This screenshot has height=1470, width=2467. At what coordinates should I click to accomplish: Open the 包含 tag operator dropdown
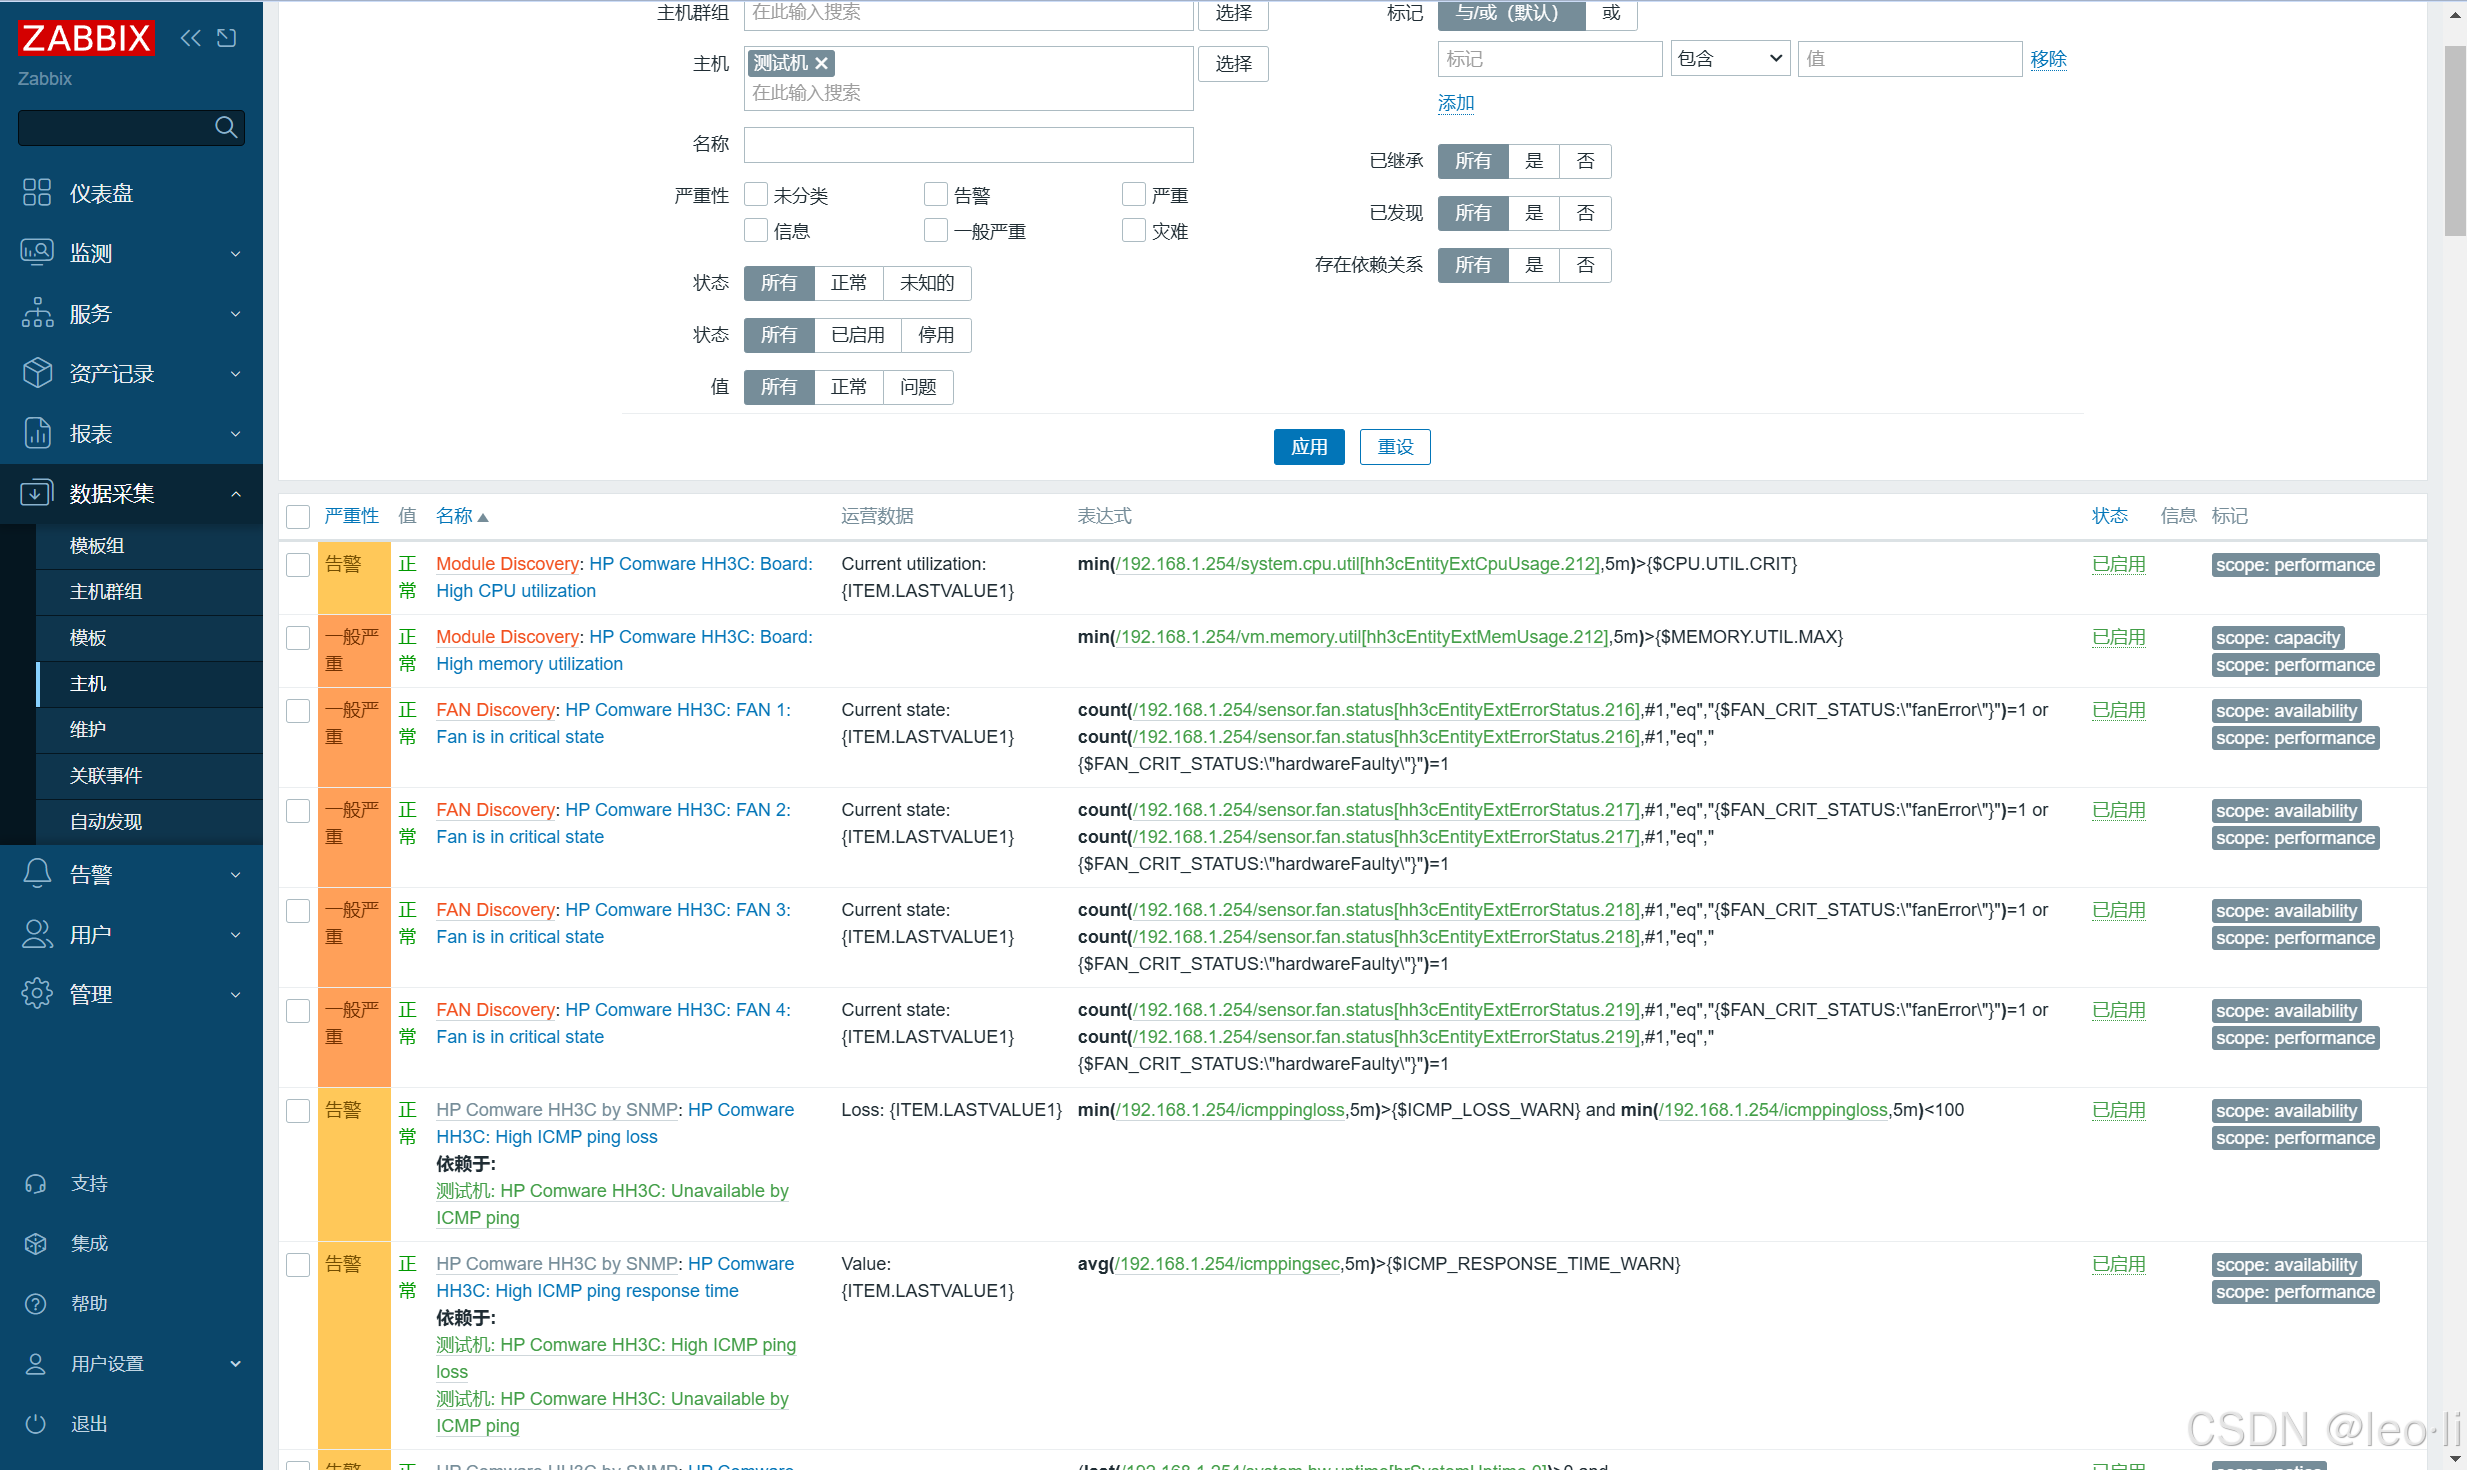click(x=1730, y=59)
